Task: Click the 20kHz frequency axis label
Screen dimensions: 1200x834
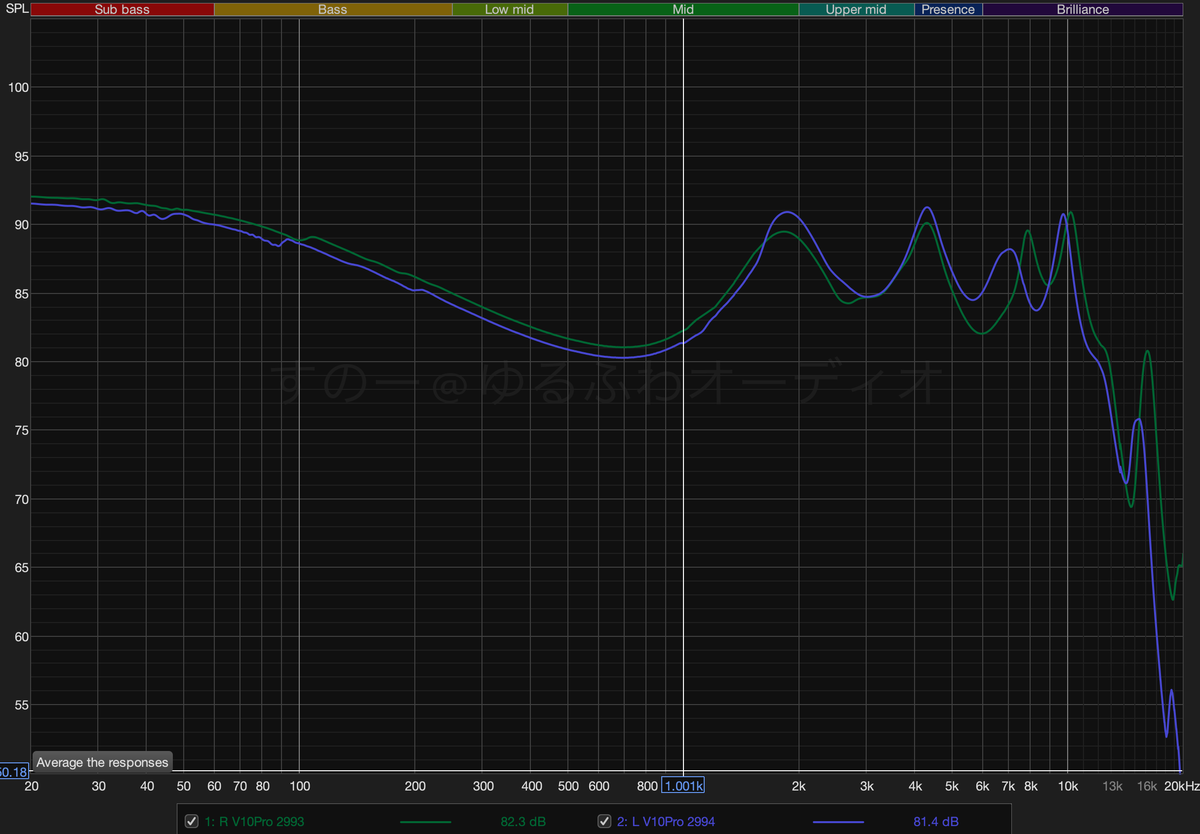Action: 1181,787
